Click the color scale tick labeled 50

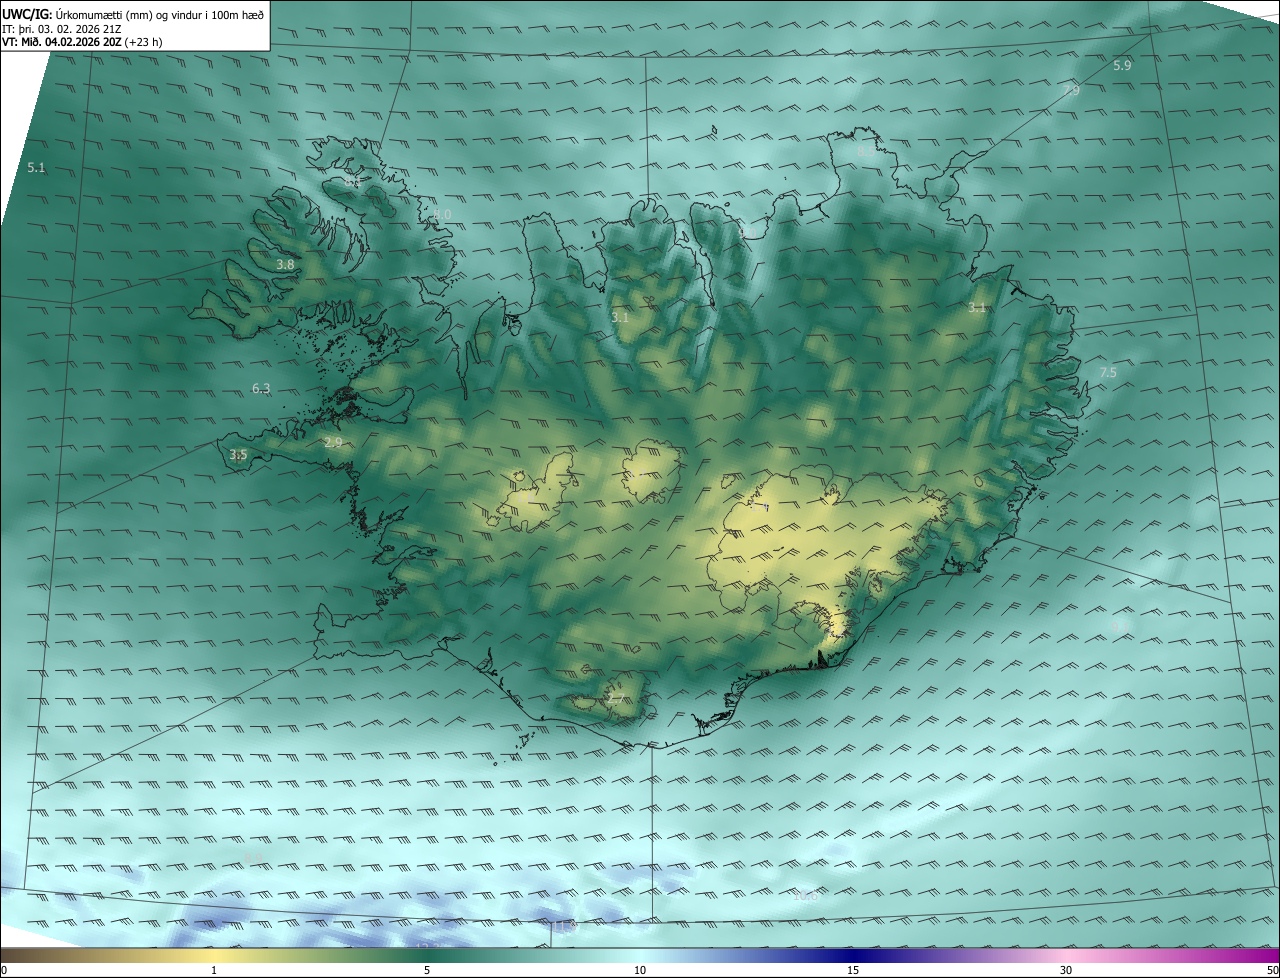(x=1272, y=970)
